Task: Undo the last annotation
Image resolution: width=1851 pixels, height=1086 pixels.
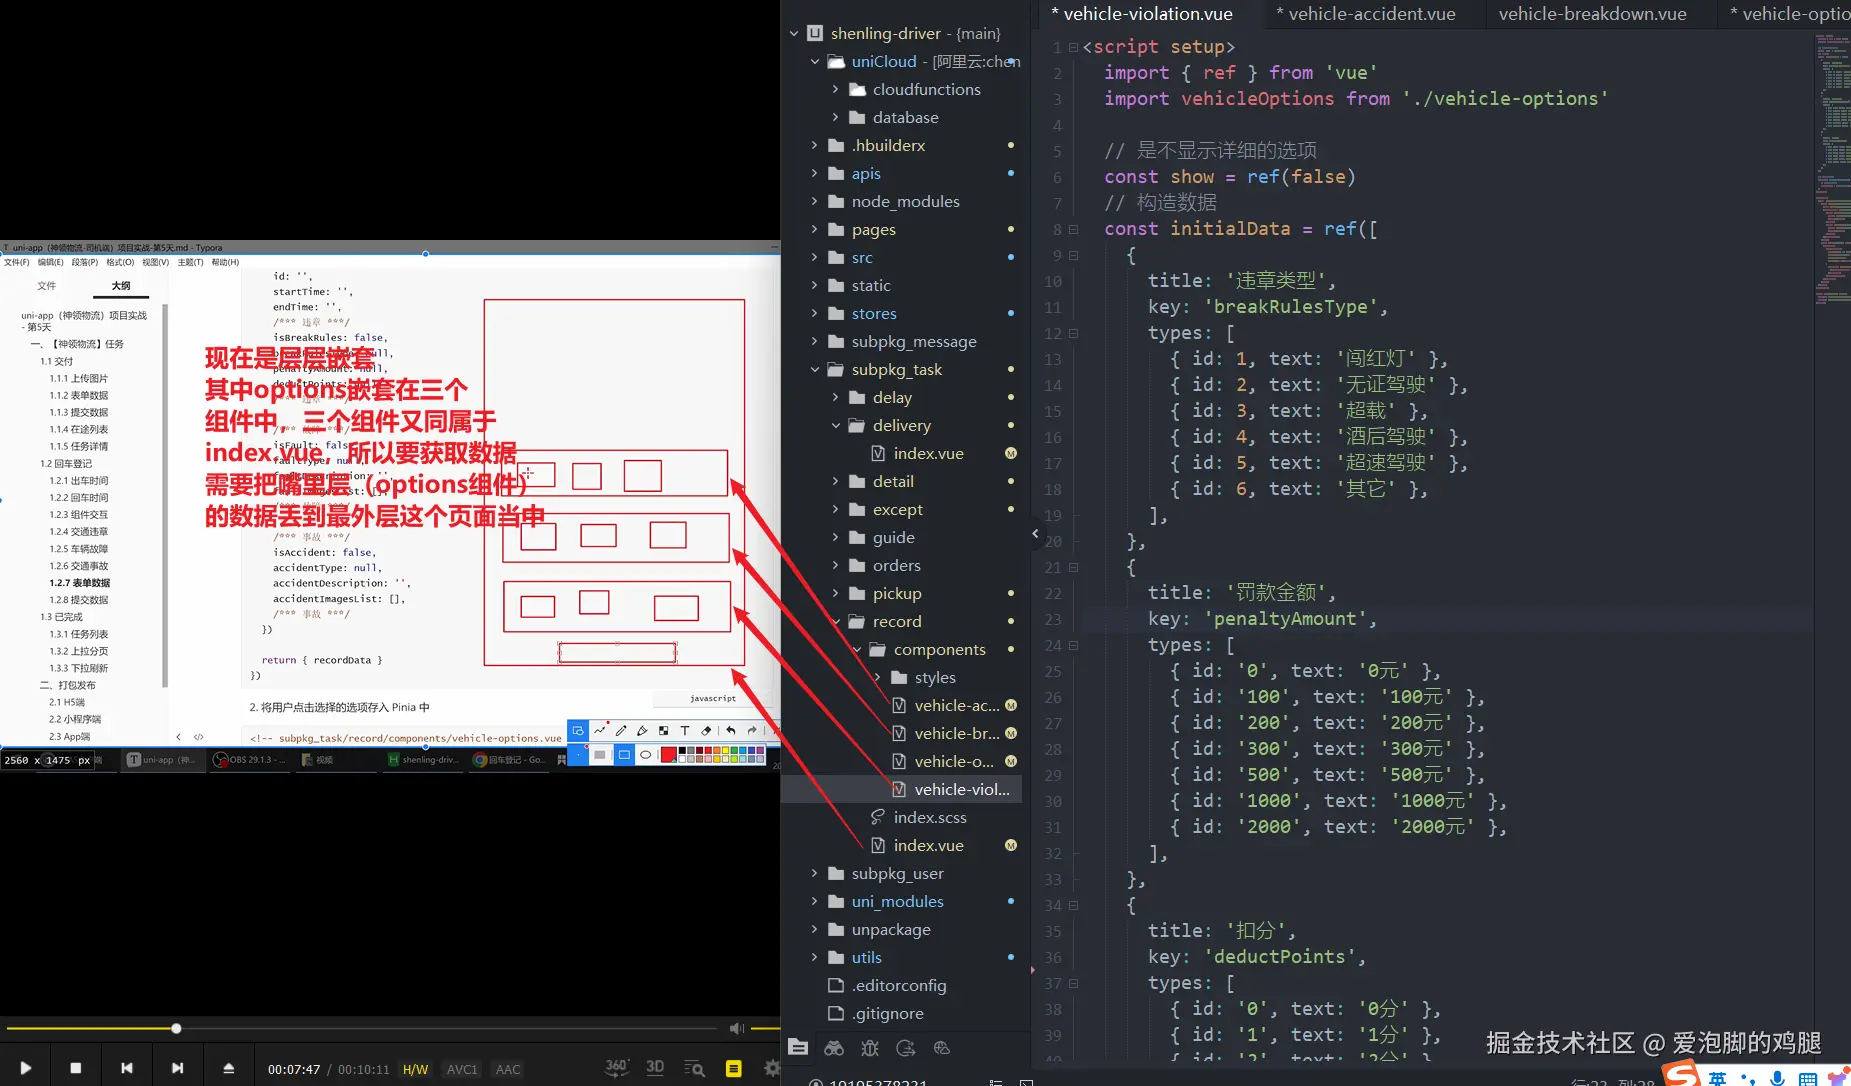Action: 731,731
